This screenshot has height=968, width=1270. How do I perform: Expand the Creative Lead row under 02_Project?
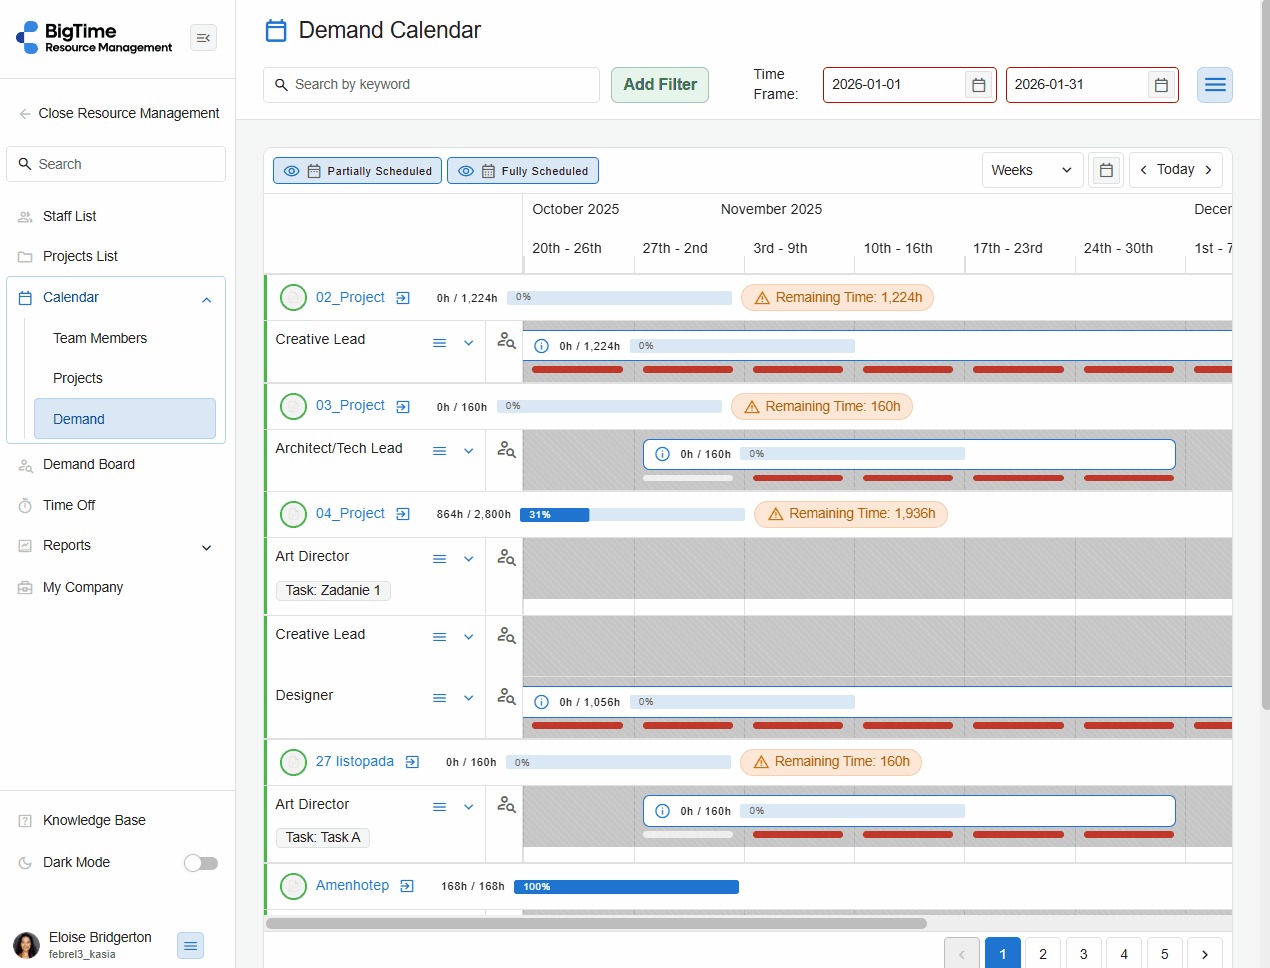[468, 343]
